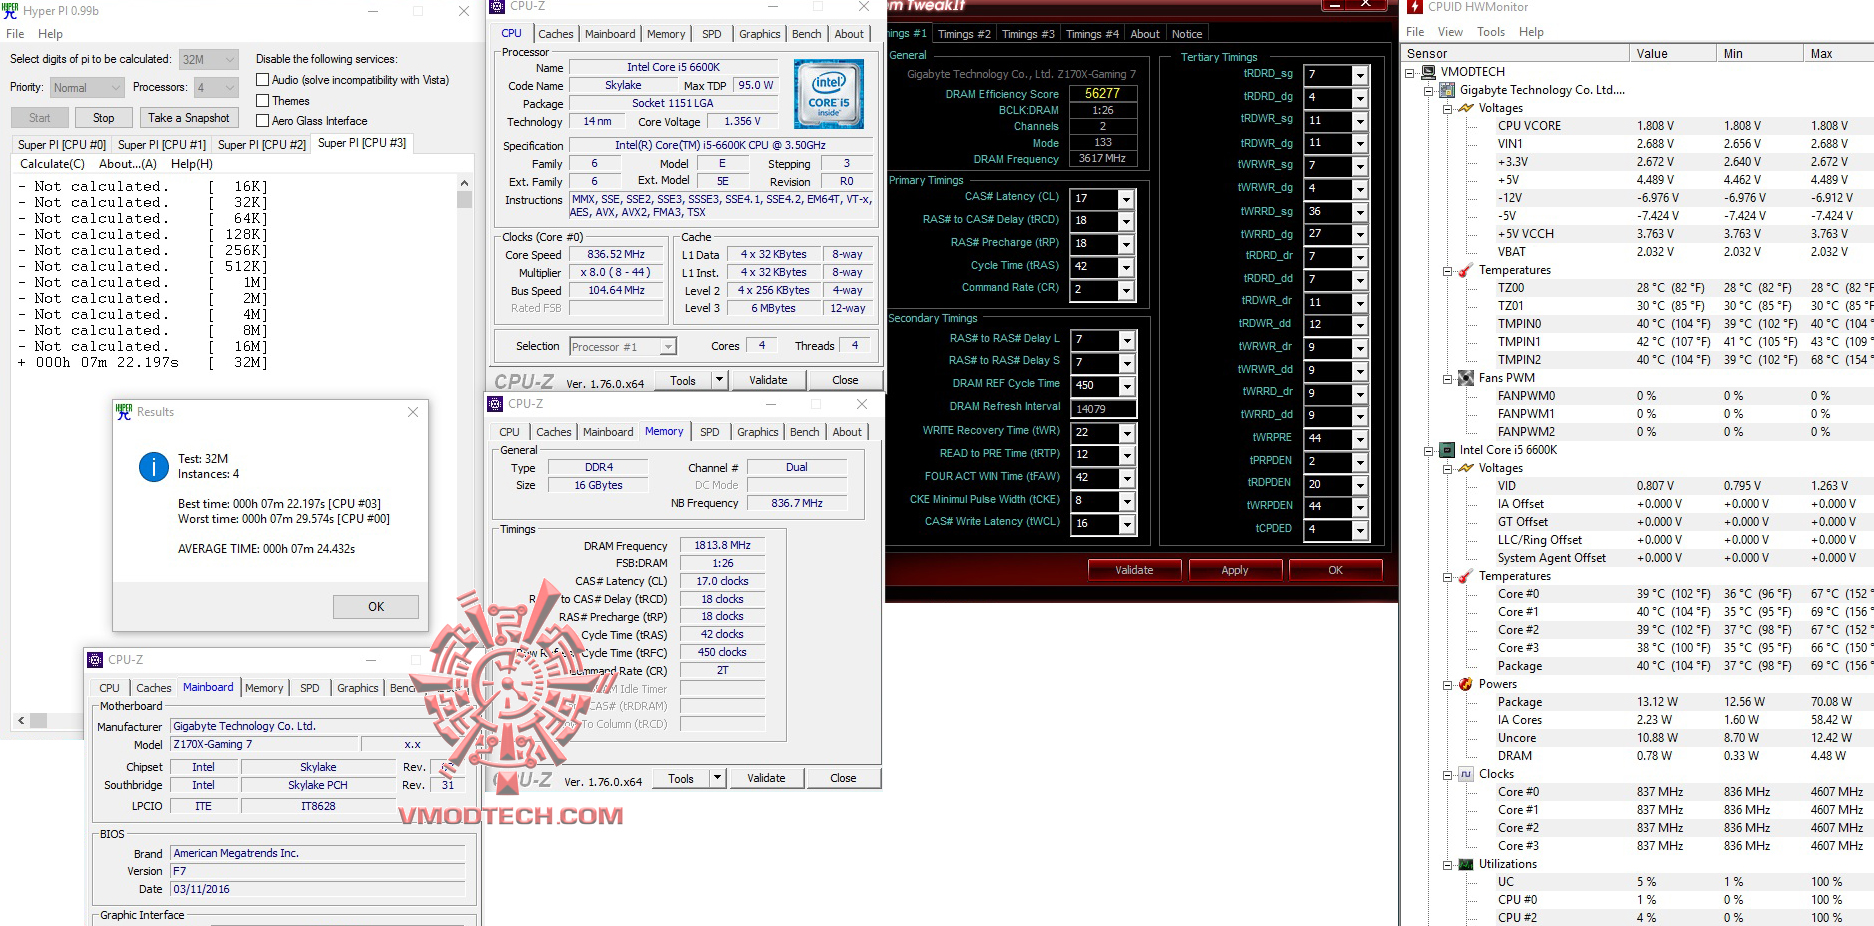Click the motherboard Temperatures thermometer icon
This screenshot has width=1874, height=926.
[x=1466, y=270]
